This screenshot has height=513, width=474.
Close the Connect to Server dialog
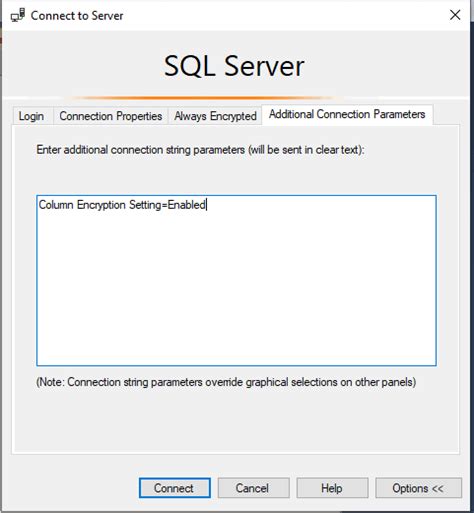tap(455, 15)
